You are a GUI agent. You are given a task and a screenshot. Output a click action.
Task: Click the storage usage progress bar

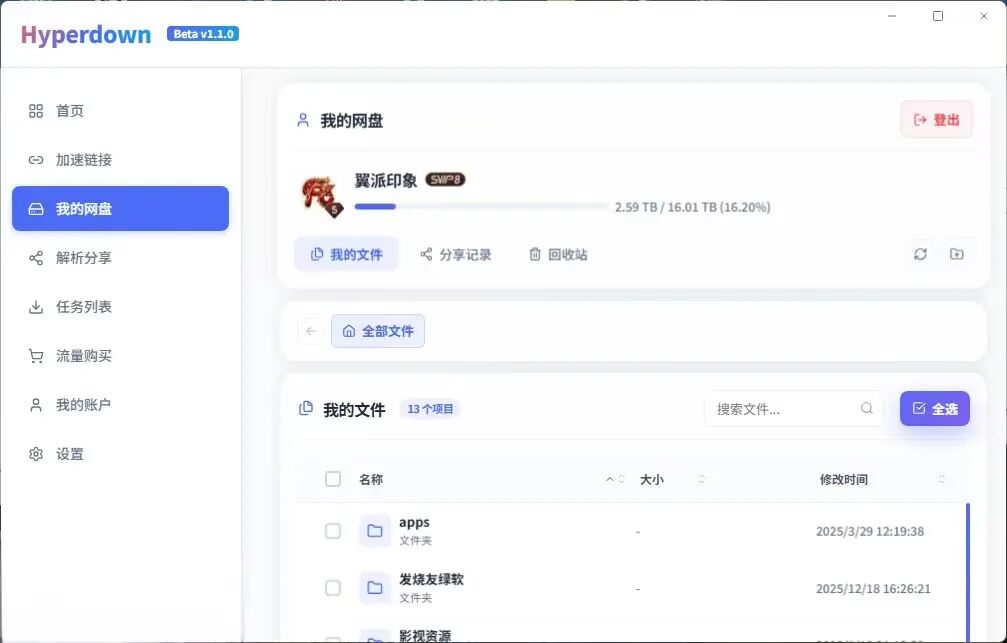pos(481,207)
